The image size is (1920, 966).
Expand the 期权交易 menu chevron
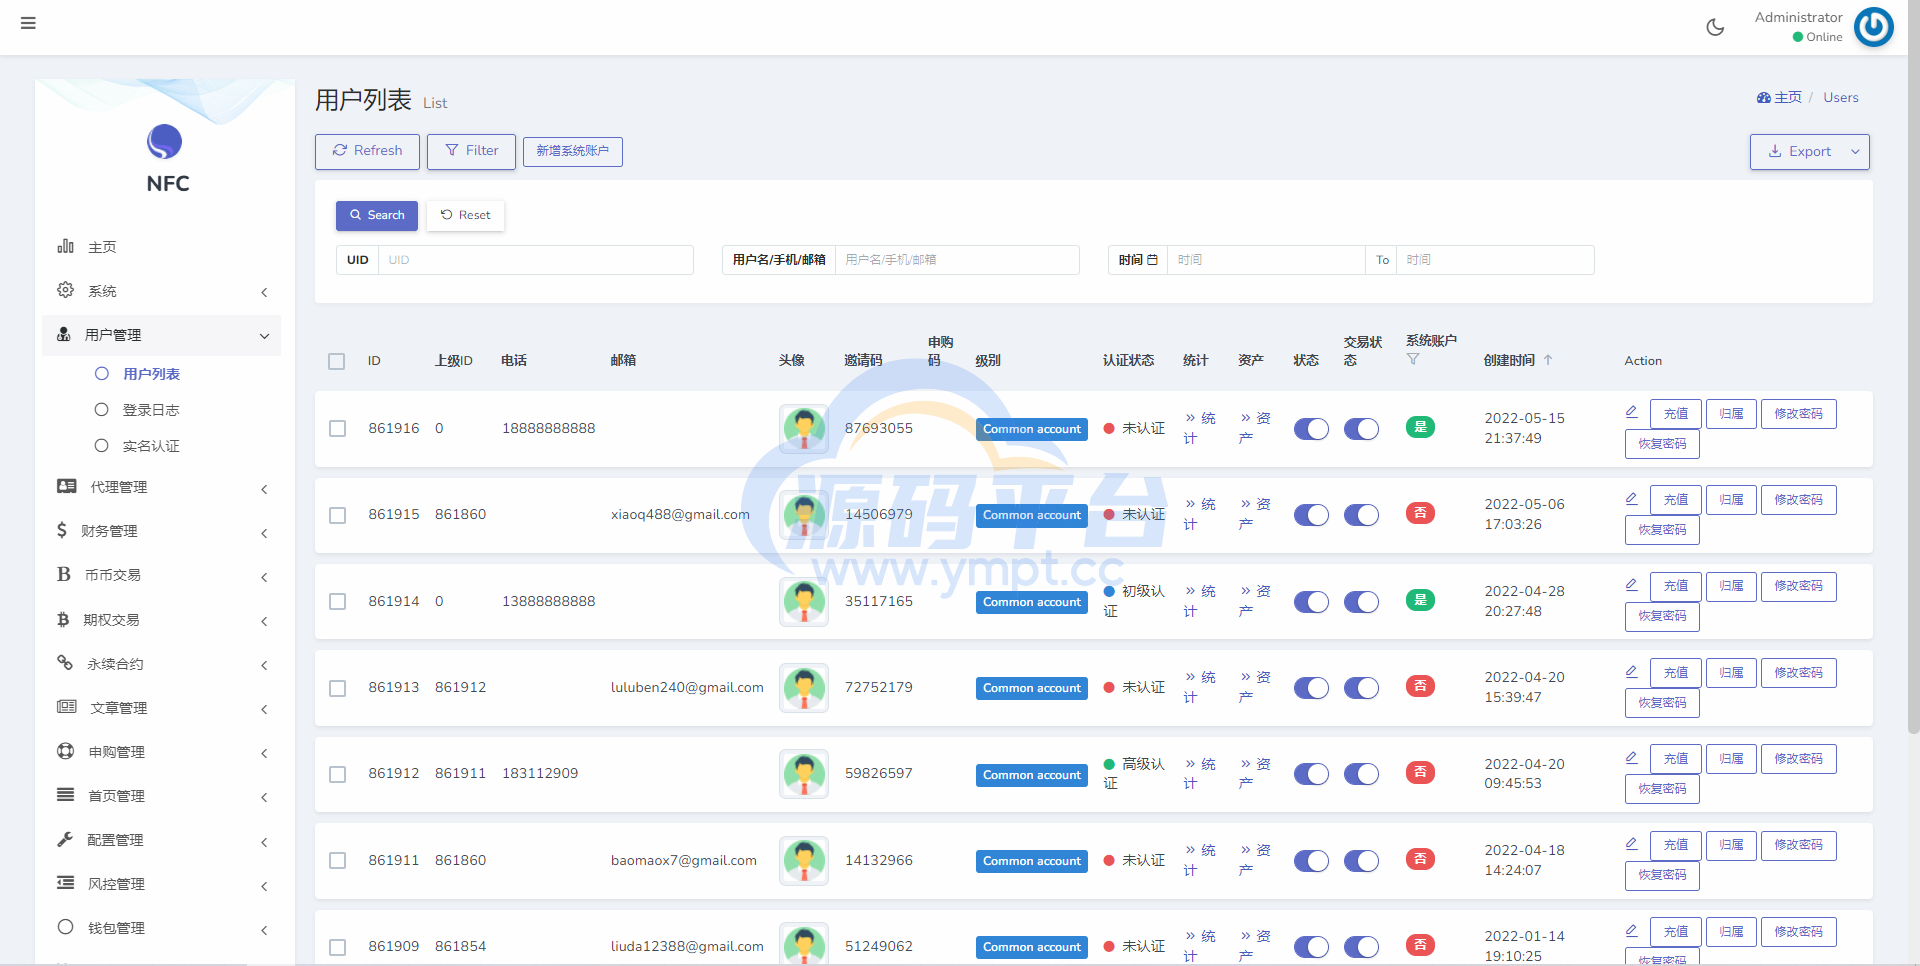[x=264, y=621]
